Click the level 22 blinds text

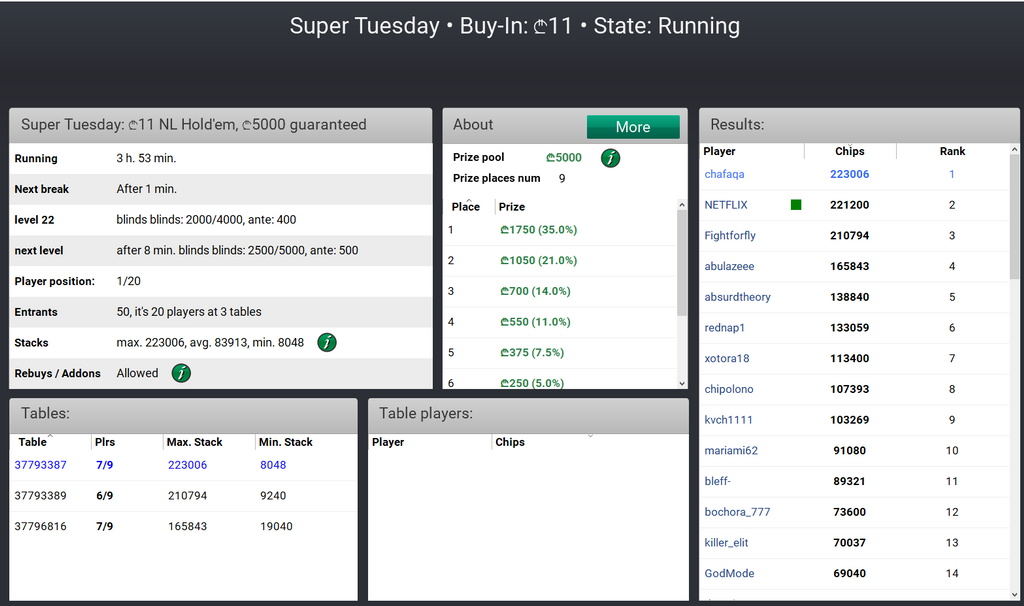click(x=206, y=219)
